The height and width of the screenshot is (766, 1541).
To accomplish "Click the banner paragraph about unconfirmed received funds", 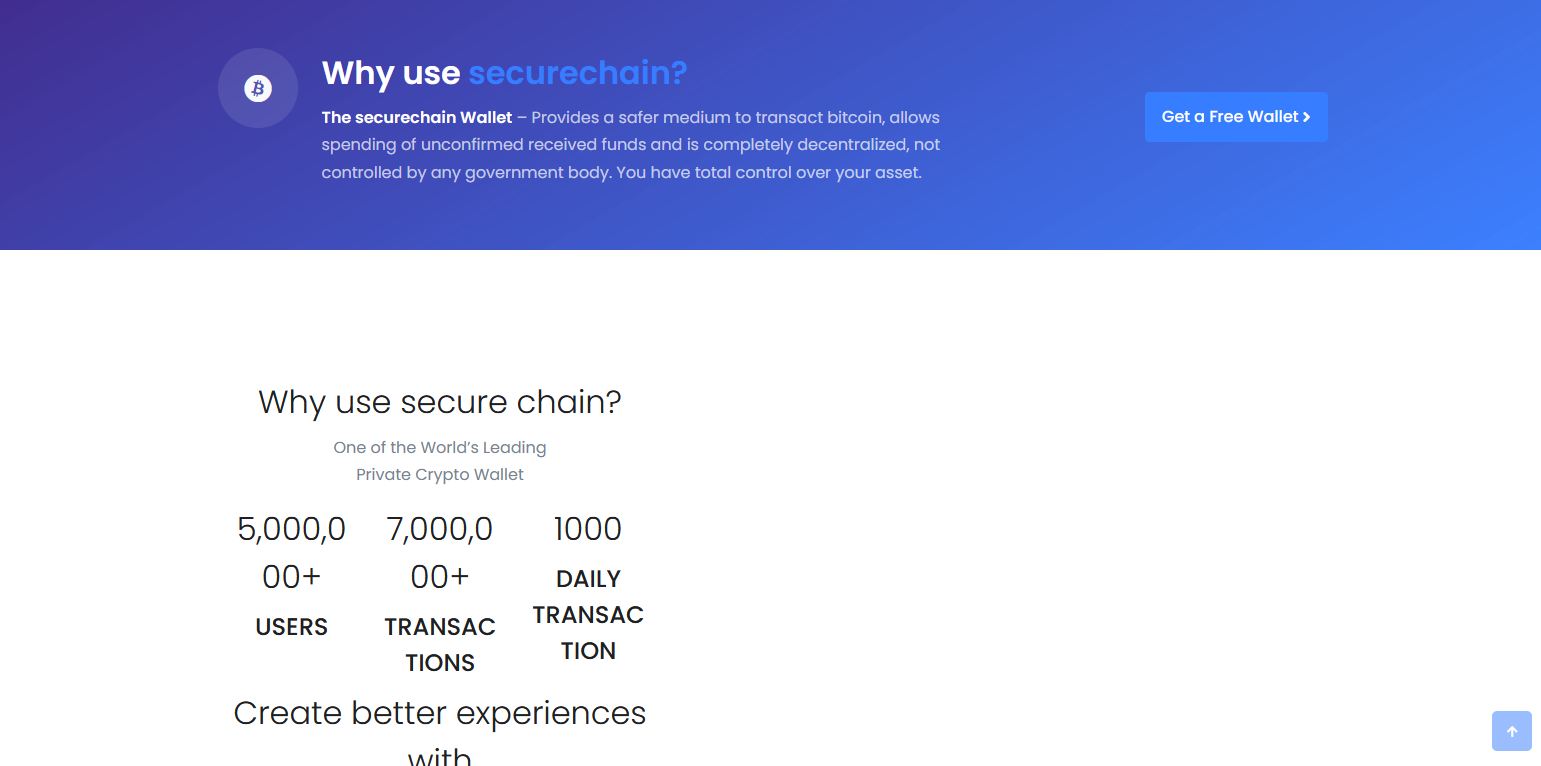I will (x=631, y=145).
